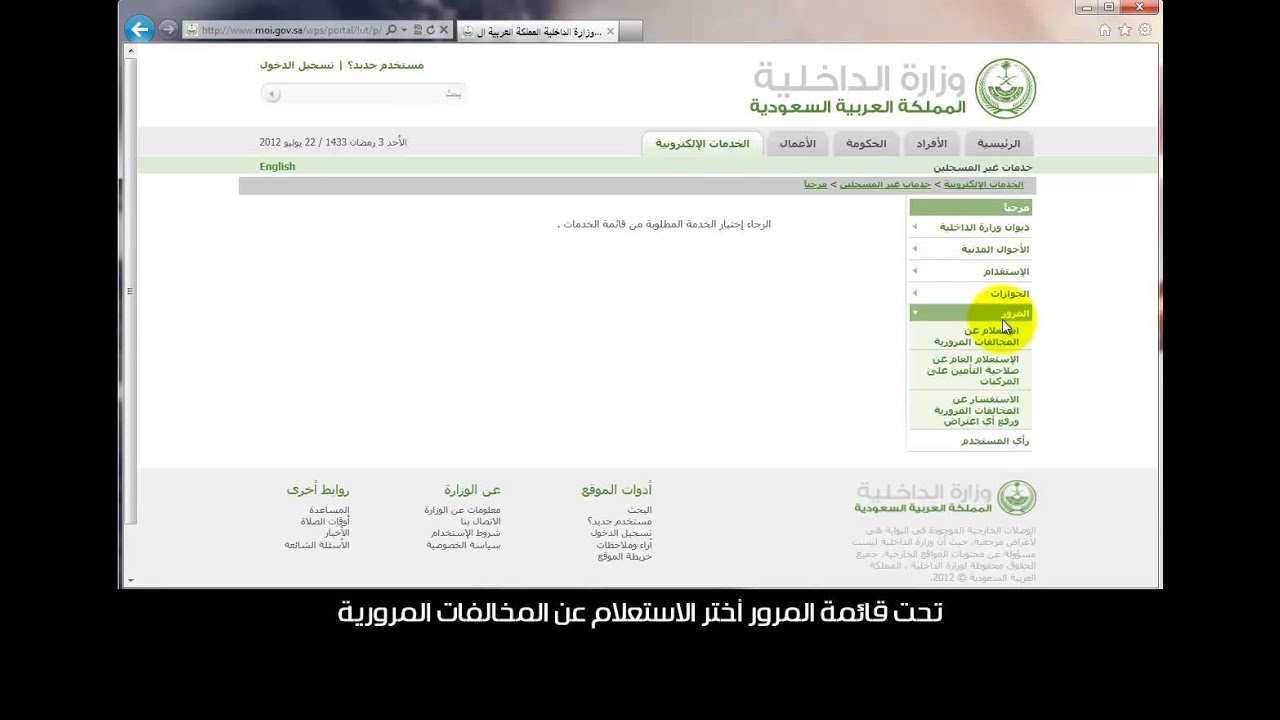Close the وزارة الداخلية browser tab
1280x720 pixels.
[x=610, y=31]
